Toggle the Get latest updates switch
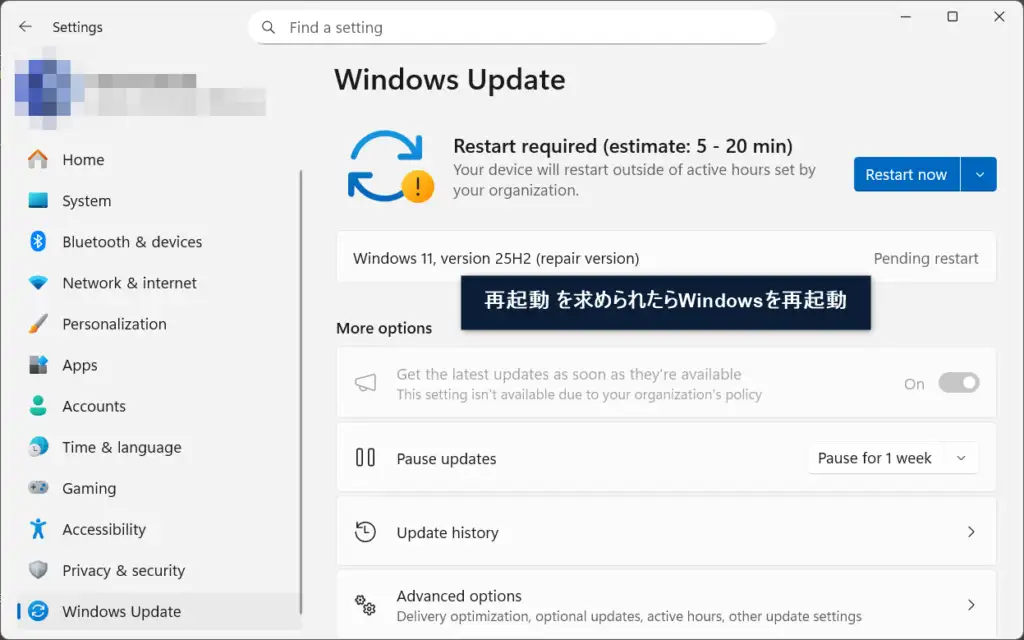1024x640 pixels. pos(958,383)
